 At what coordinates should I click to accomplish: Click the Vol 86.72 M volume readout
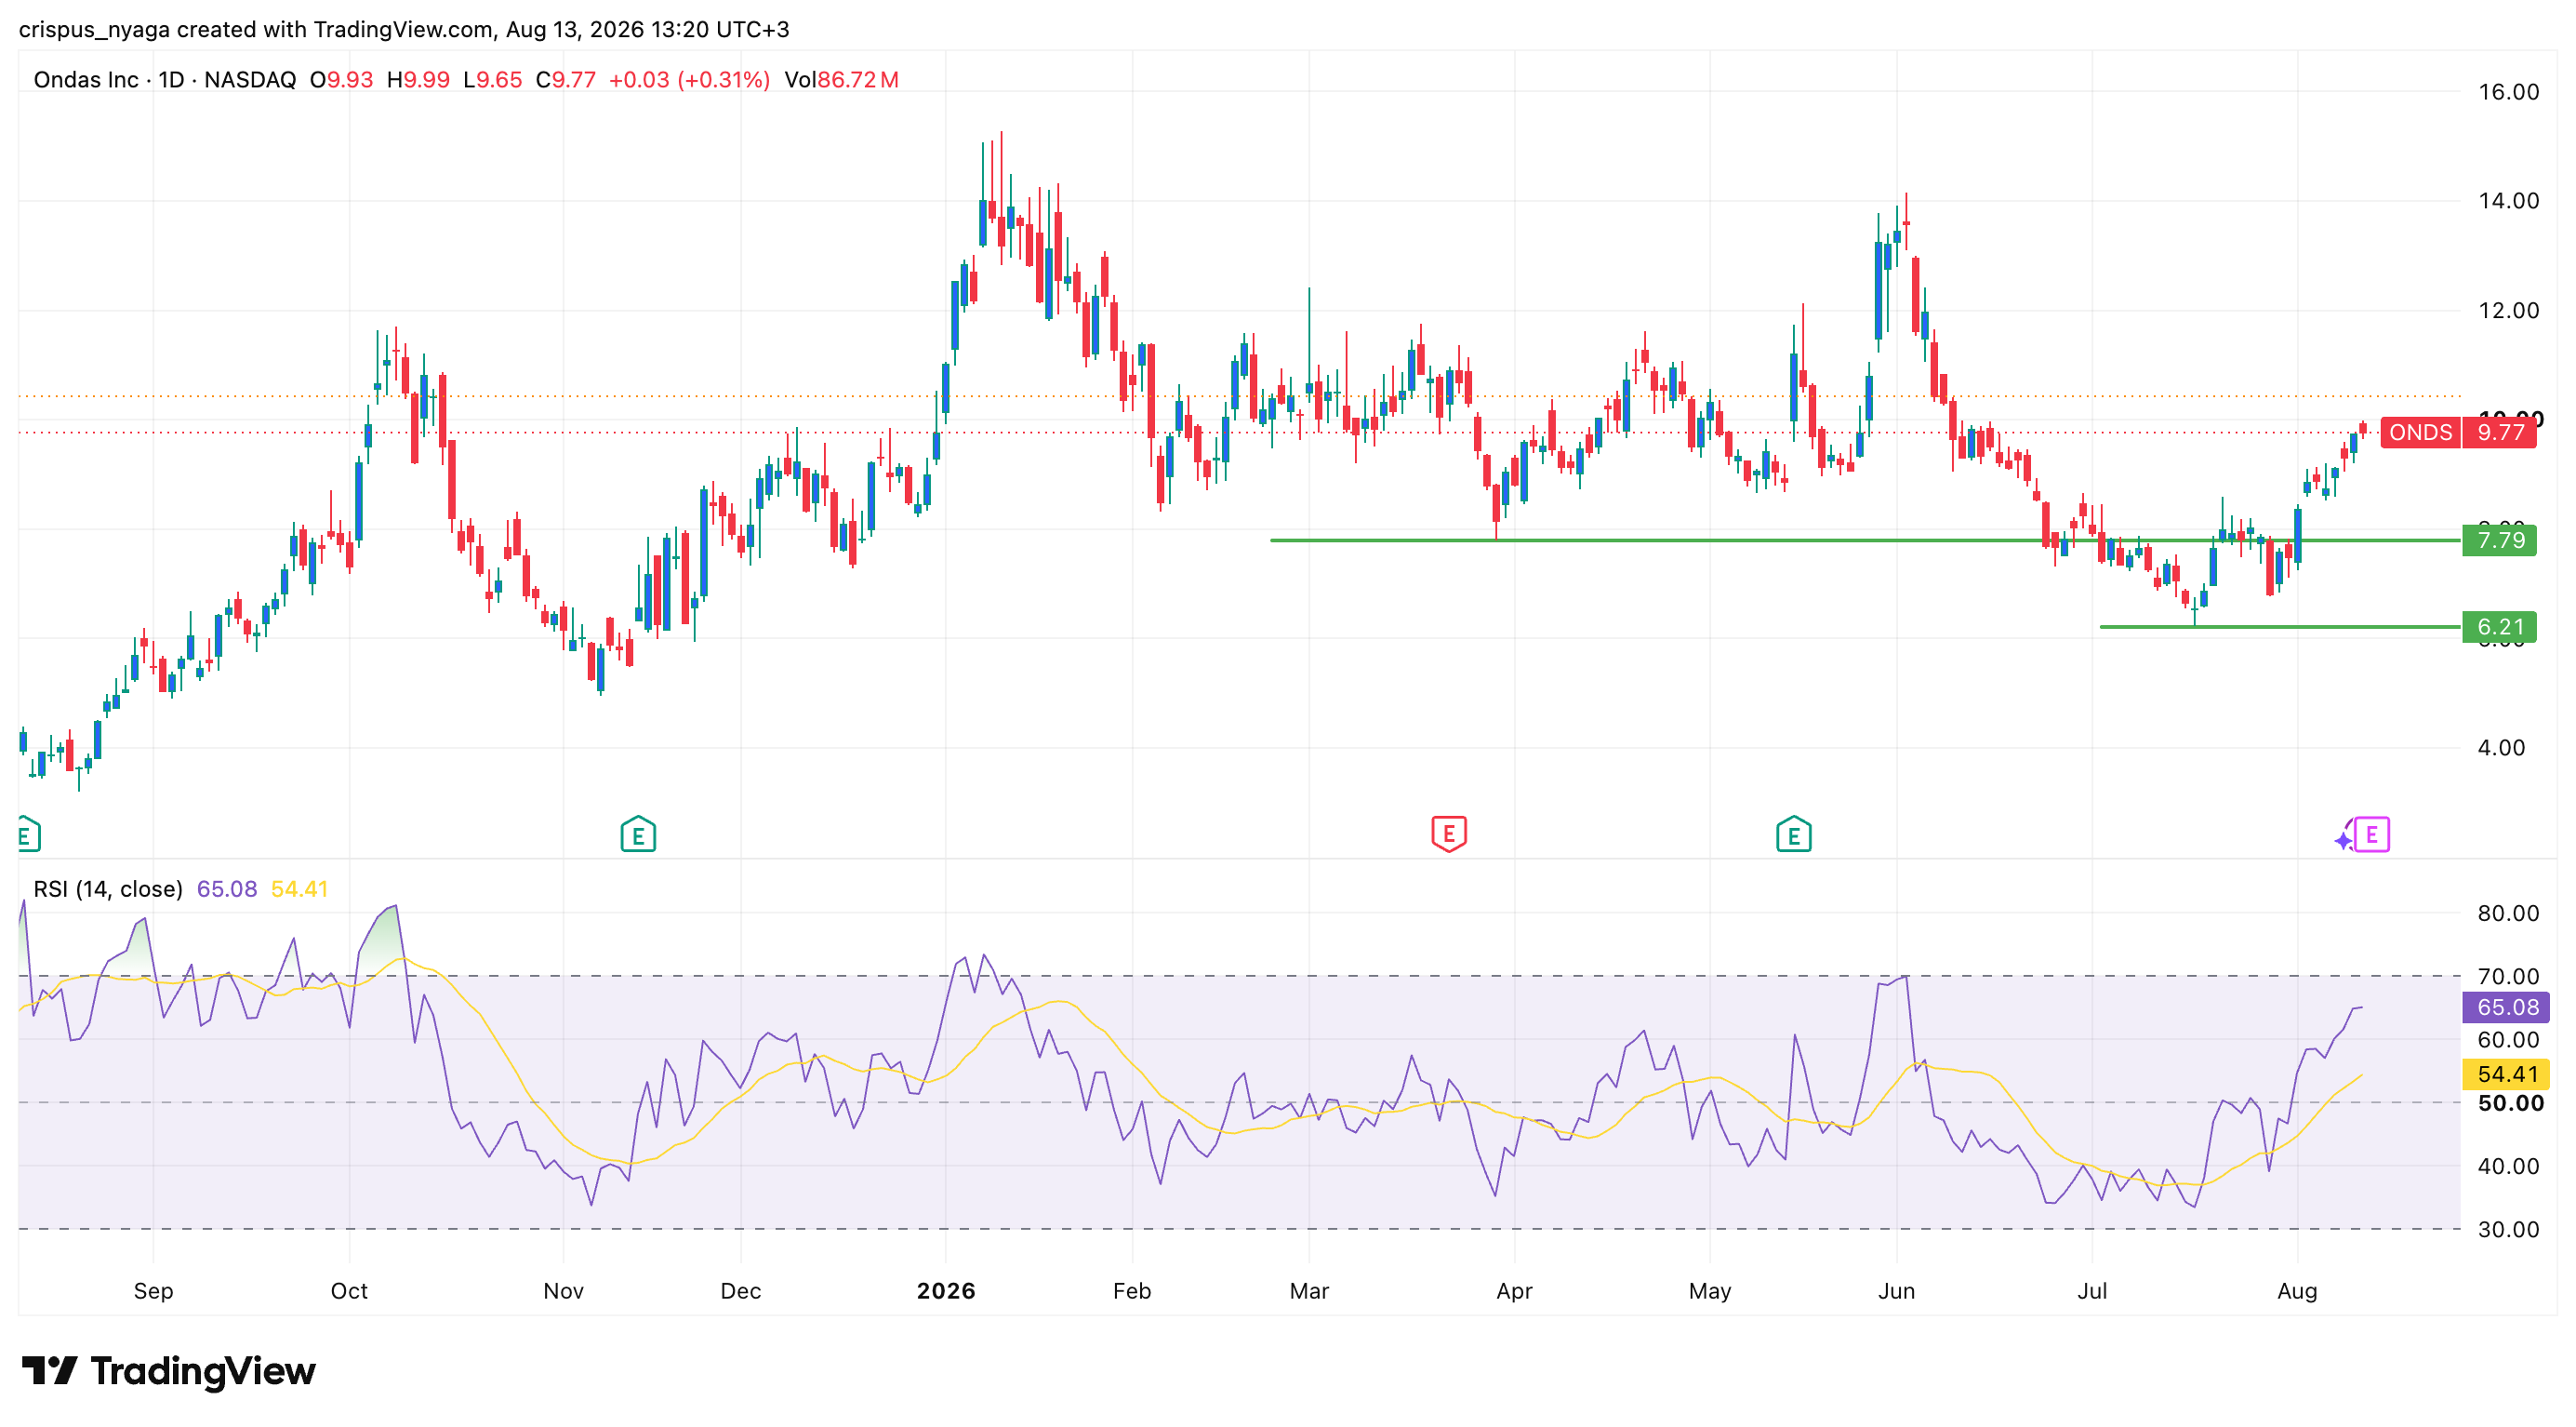coord(842,80)
